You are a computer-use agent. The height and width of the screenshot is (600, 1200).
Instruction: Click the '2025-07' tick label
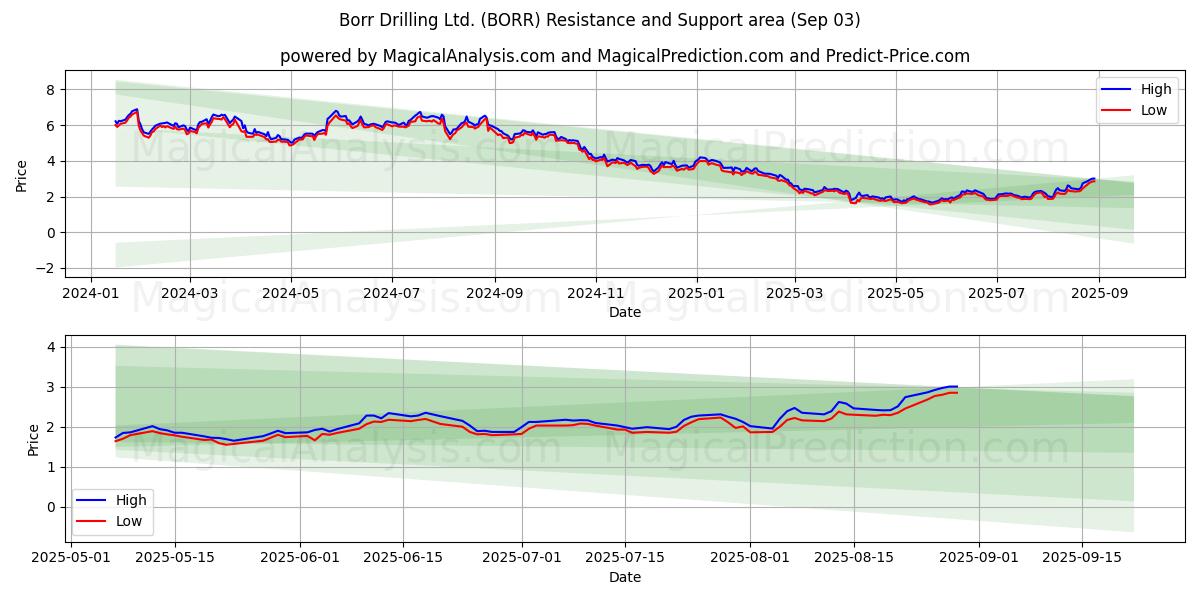(996, 293)
